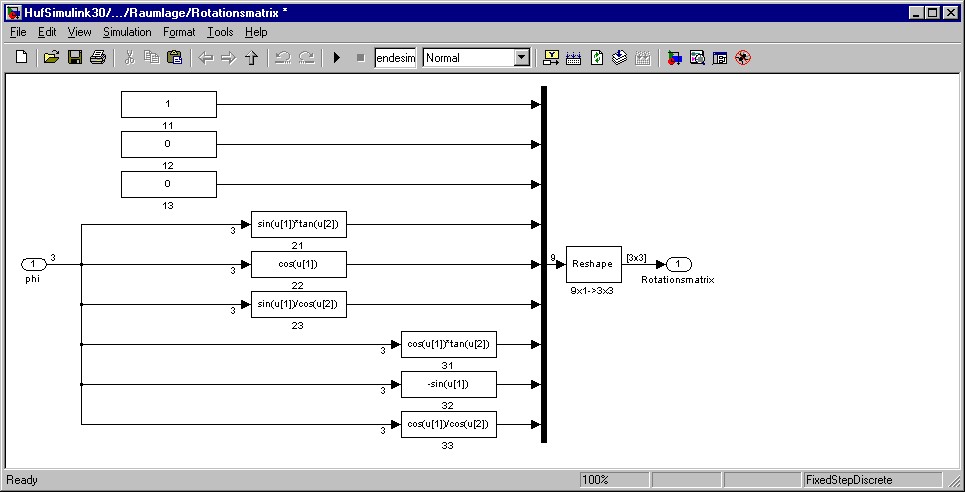Select the Reshape block
965x492 pixels.
[594, 264]
